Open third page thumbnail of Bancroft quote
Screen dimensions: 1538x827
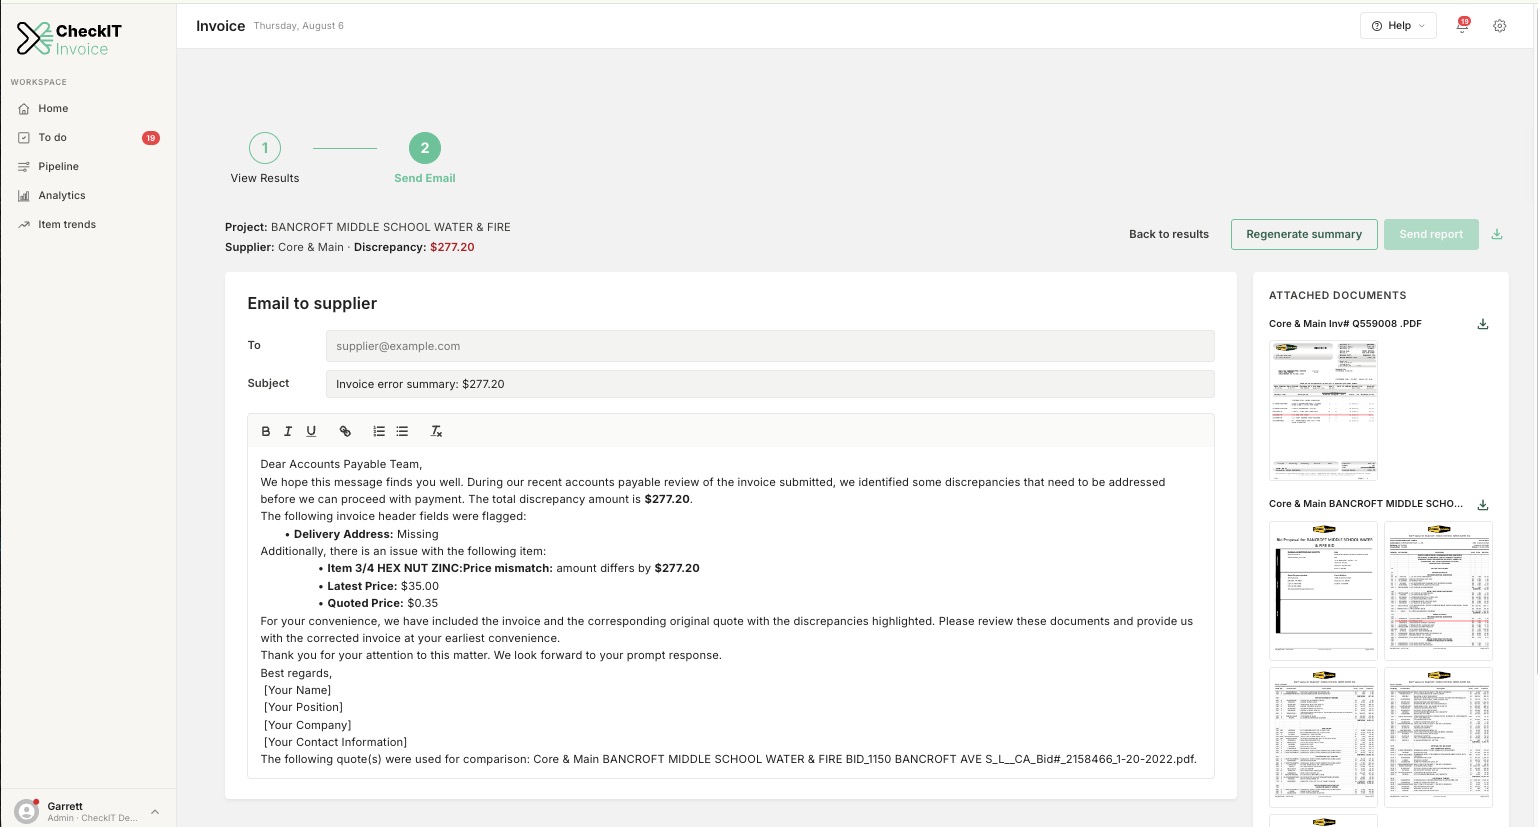1323,737
